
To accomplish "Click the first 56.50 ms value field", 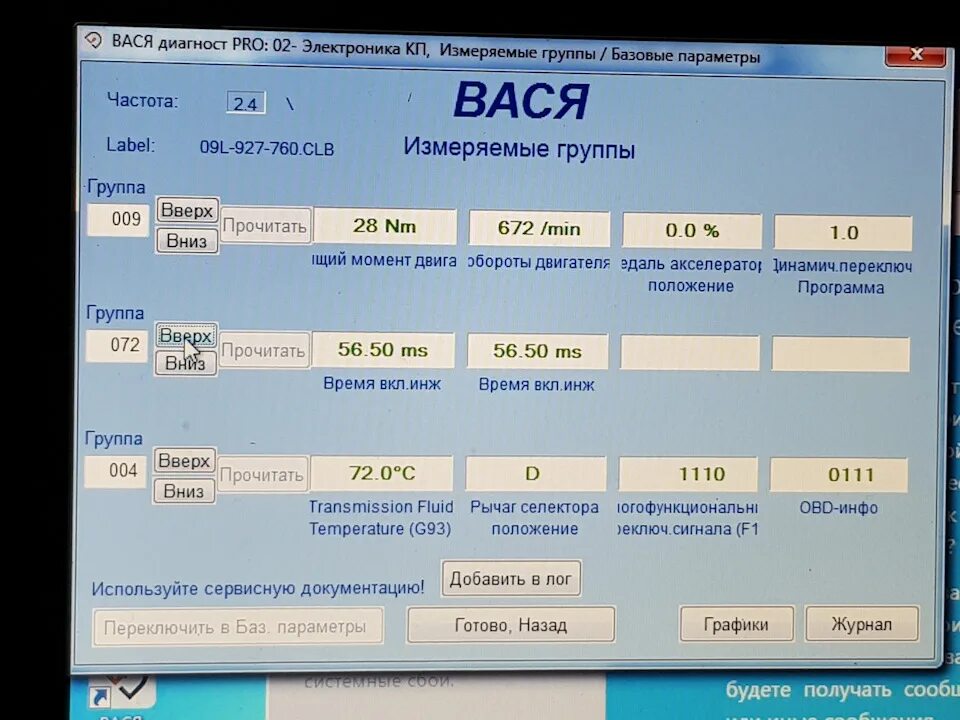I will pos(383,350).
